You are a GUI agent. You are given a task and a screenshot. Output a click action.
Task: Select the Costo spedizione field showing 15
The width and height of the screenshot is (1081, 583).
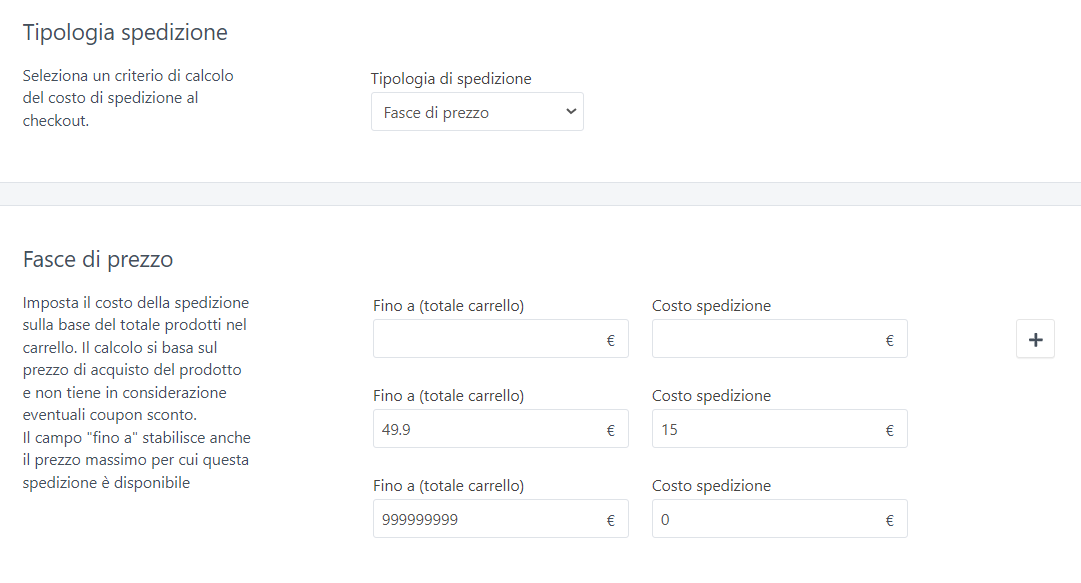click(765, 430)
